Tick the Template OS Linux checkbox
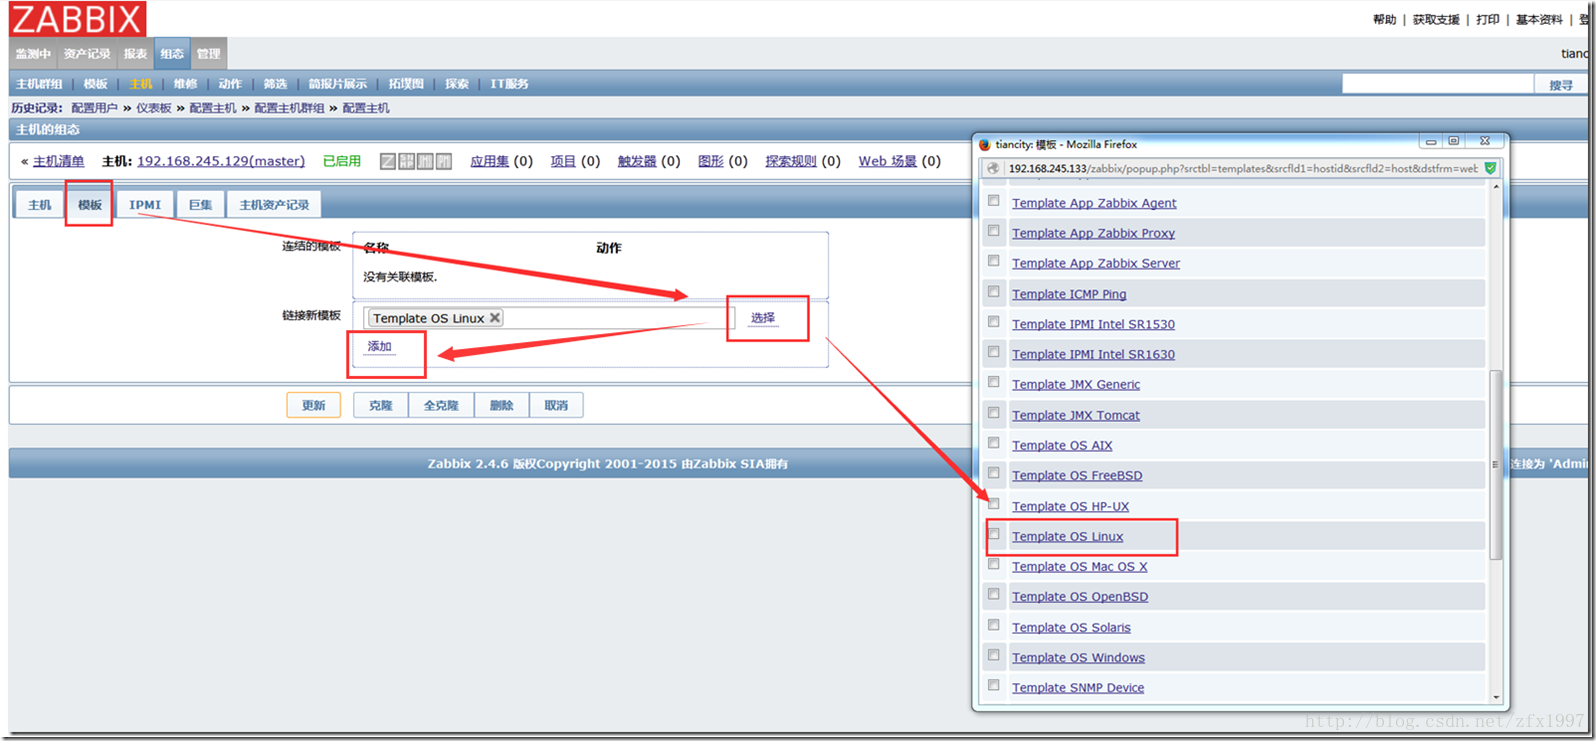This screenshot has height=741, width=1596. click(993, 534)
